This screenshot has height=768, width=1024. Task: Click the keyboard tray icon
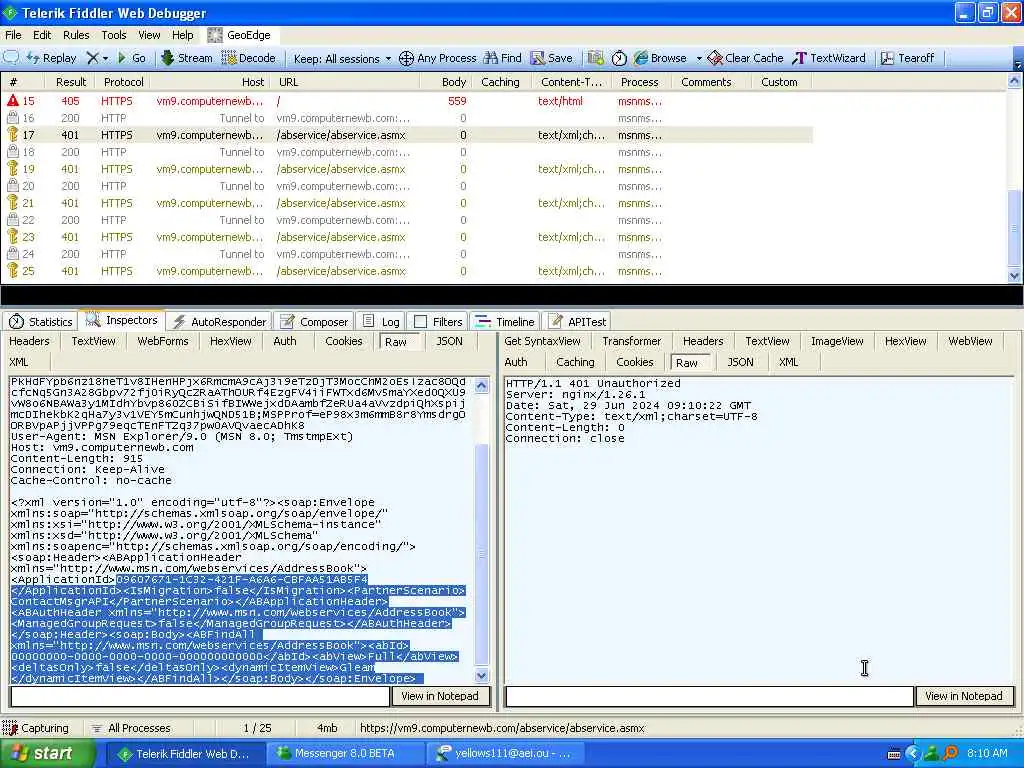[x=894, y=754]
